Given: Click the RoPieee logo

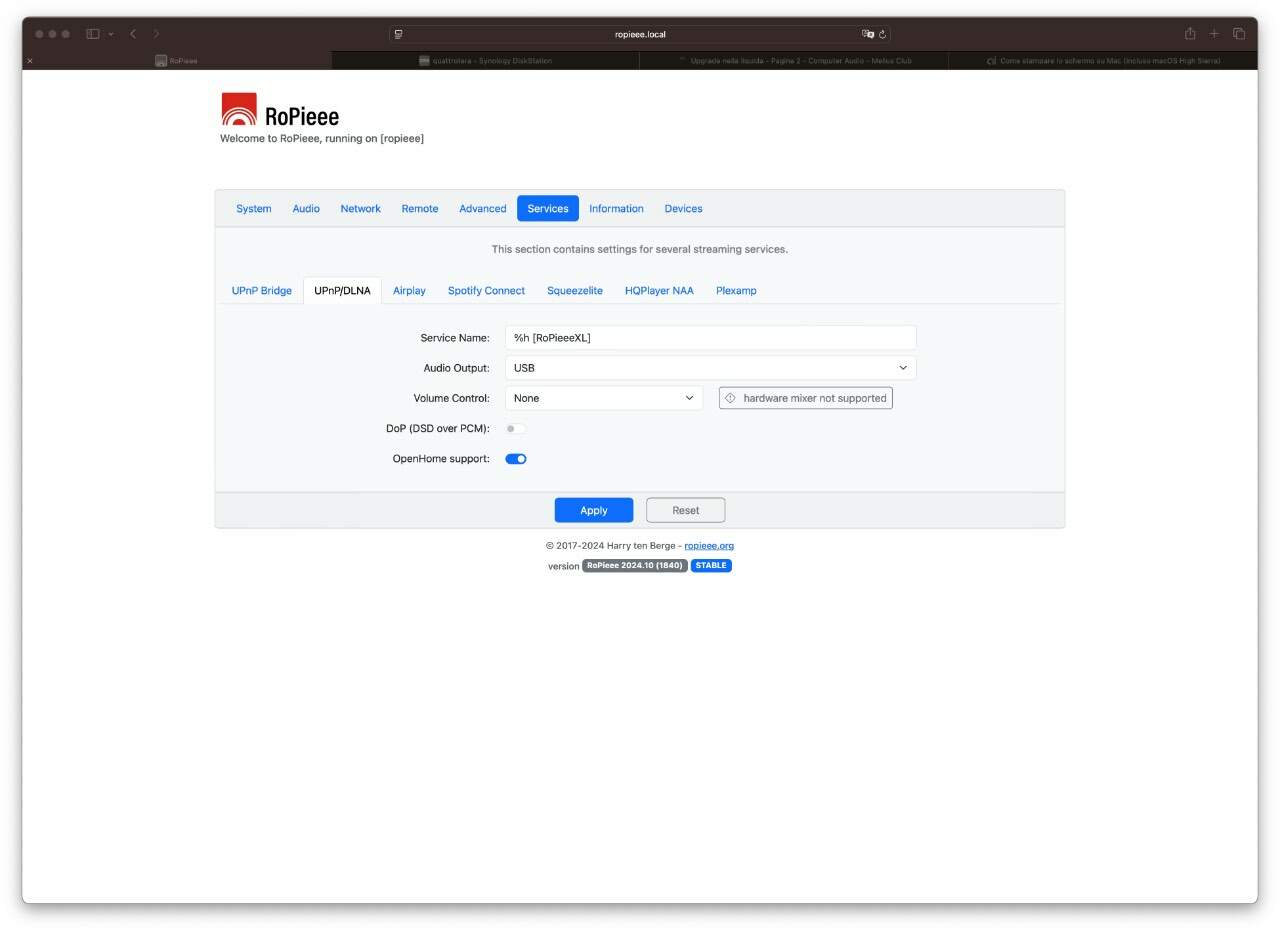Looking at the screenshot, I should pos(280,110).
